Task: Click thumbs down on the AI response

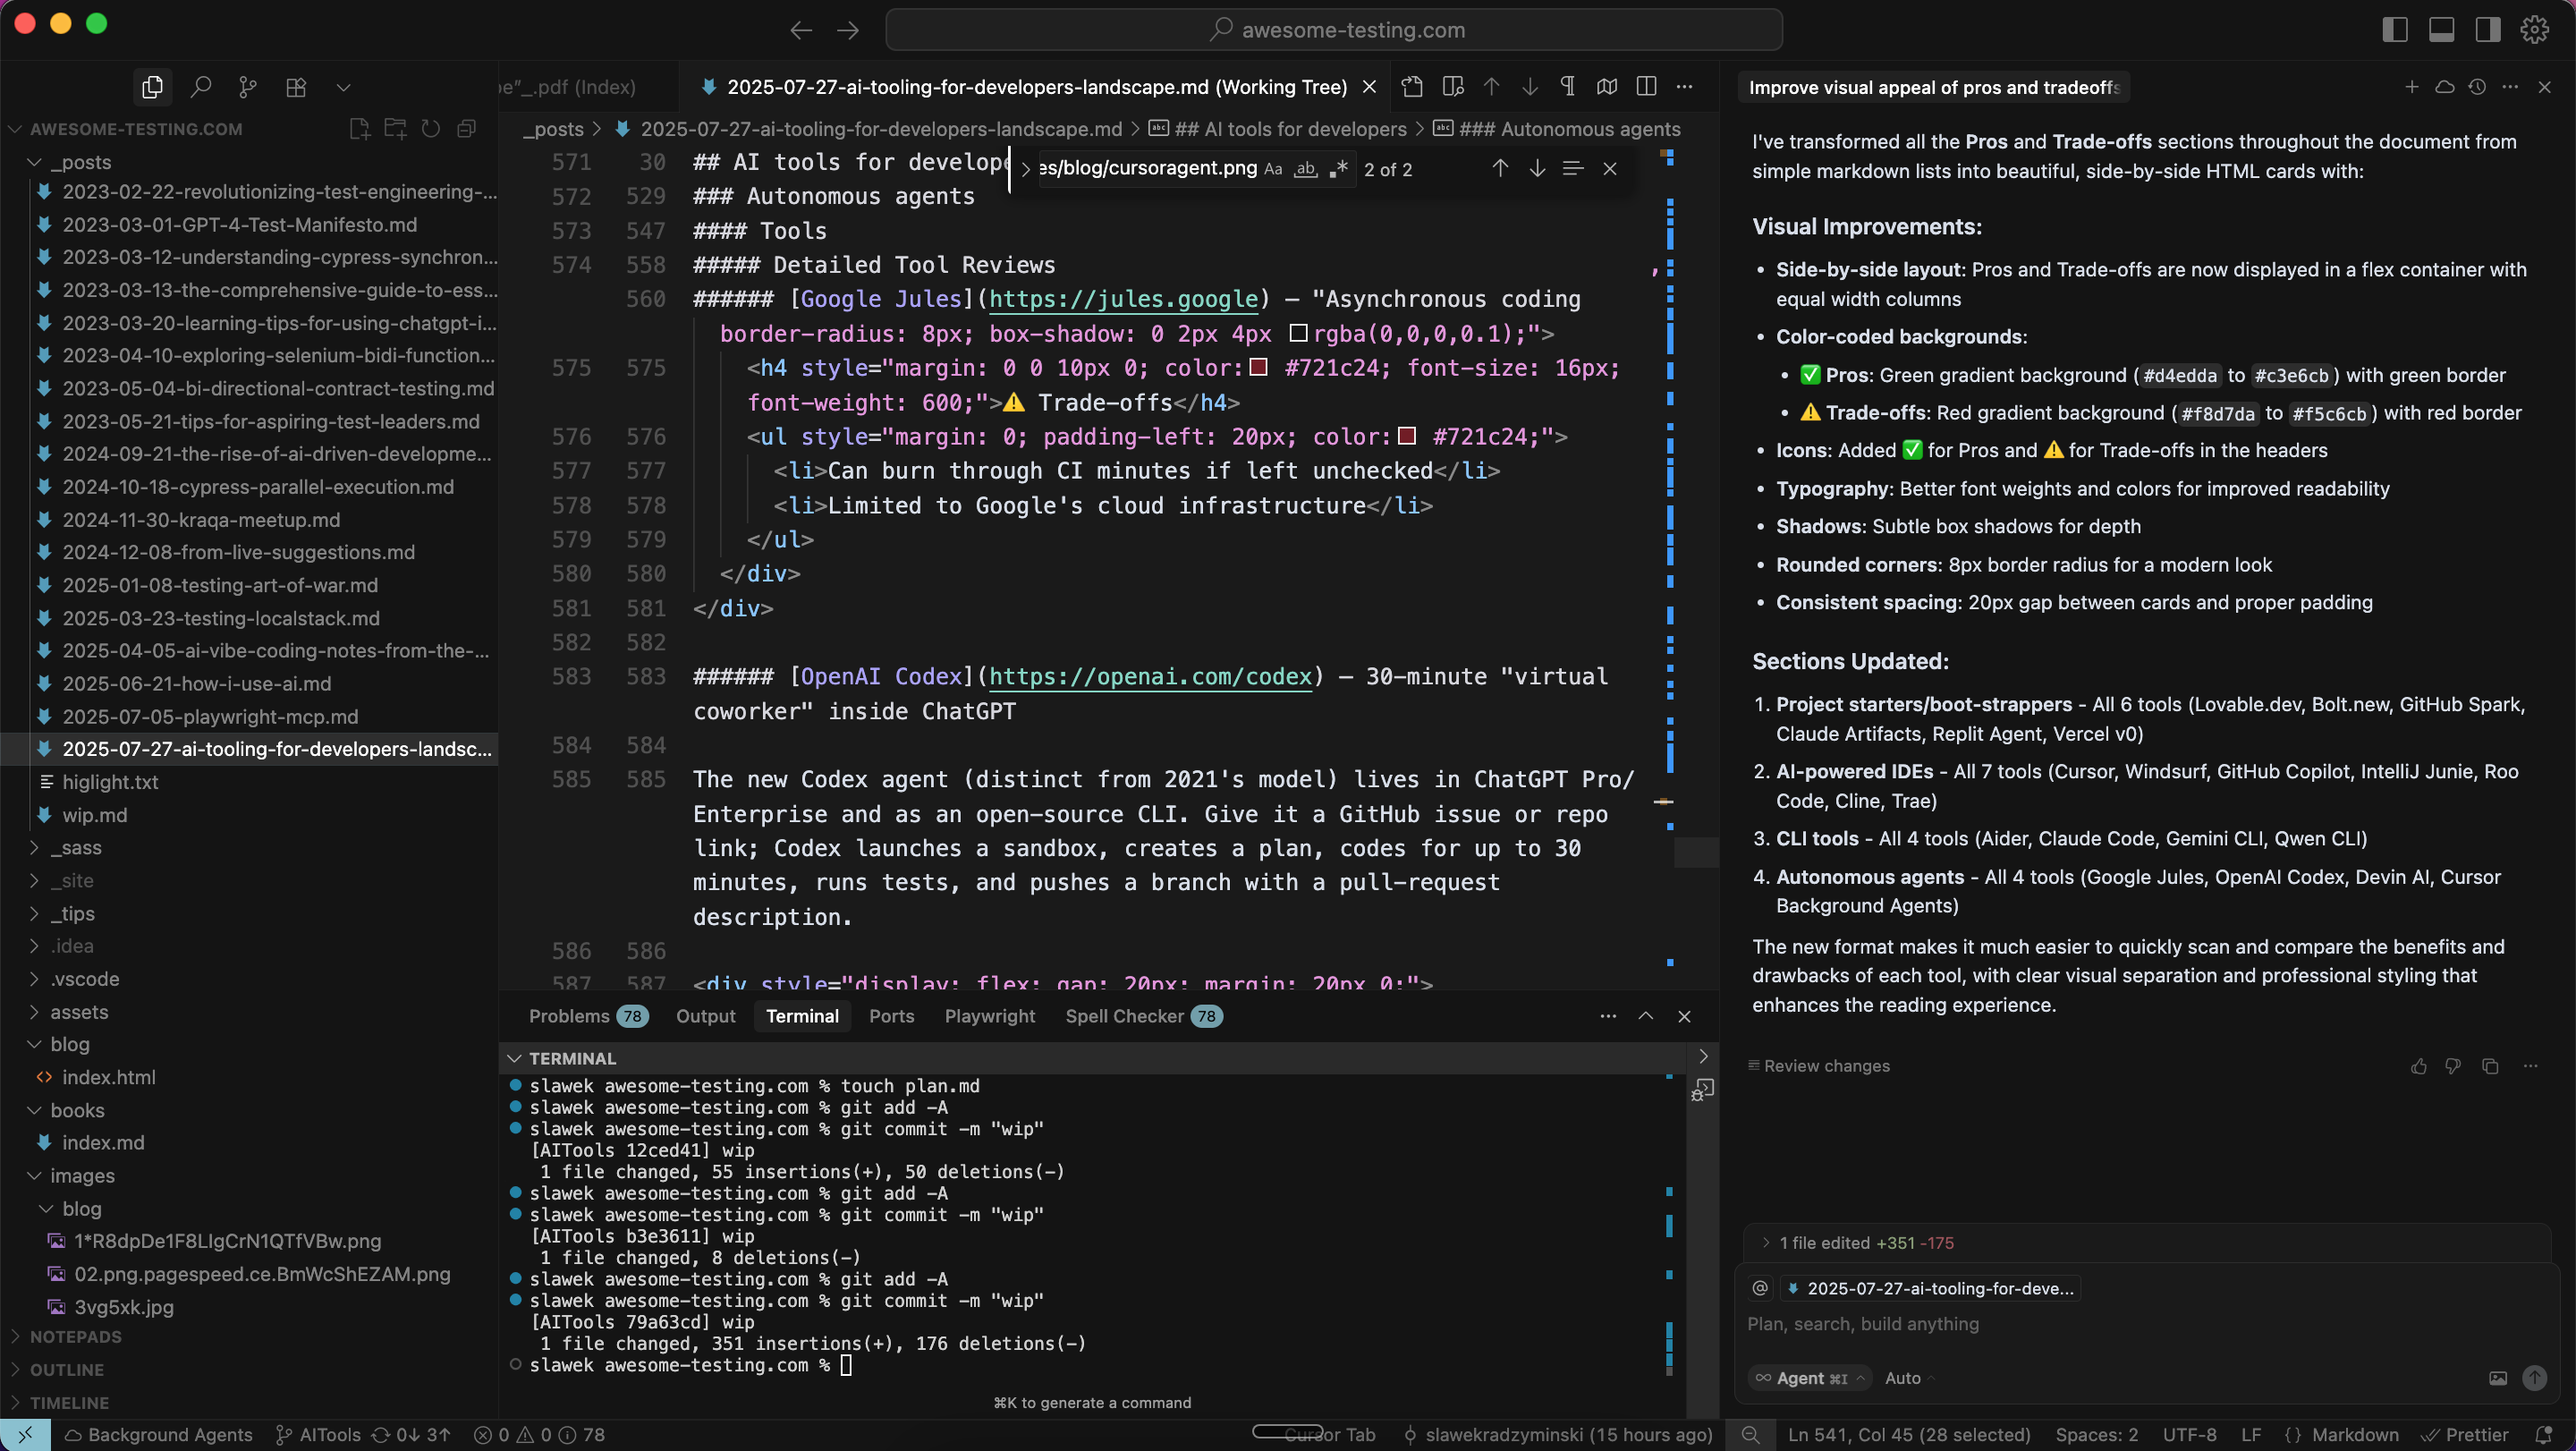Action: pos(2453,1066)
